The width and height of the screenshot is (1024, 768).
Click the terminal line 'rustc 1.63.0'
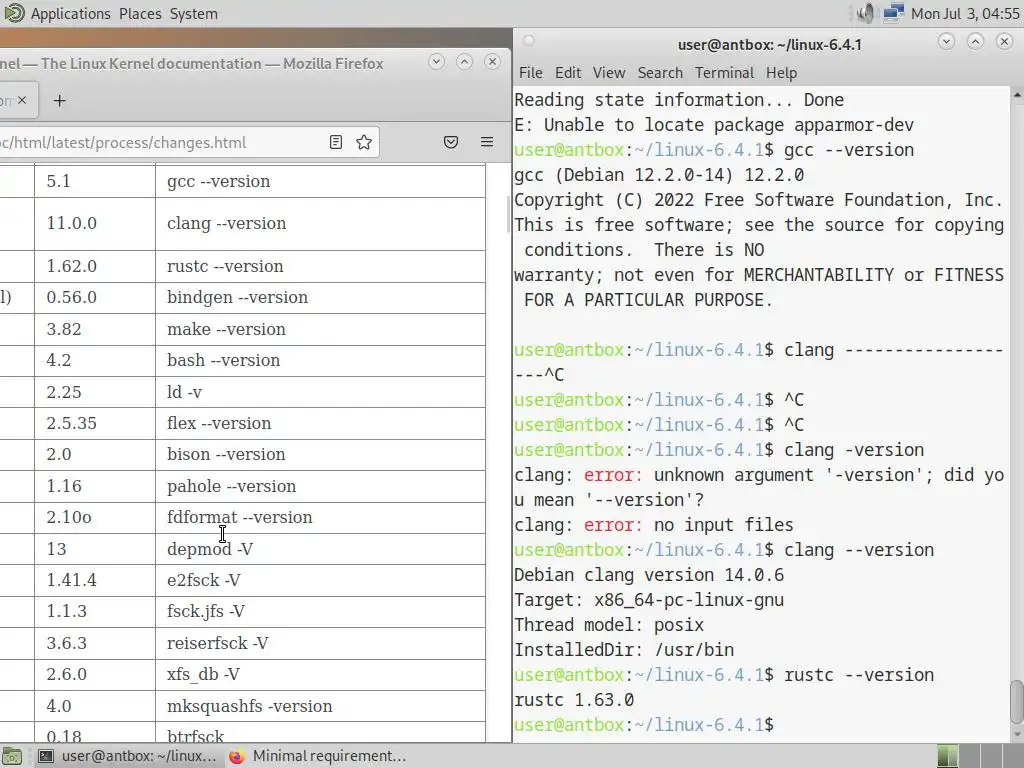click(x=573, y=700)
